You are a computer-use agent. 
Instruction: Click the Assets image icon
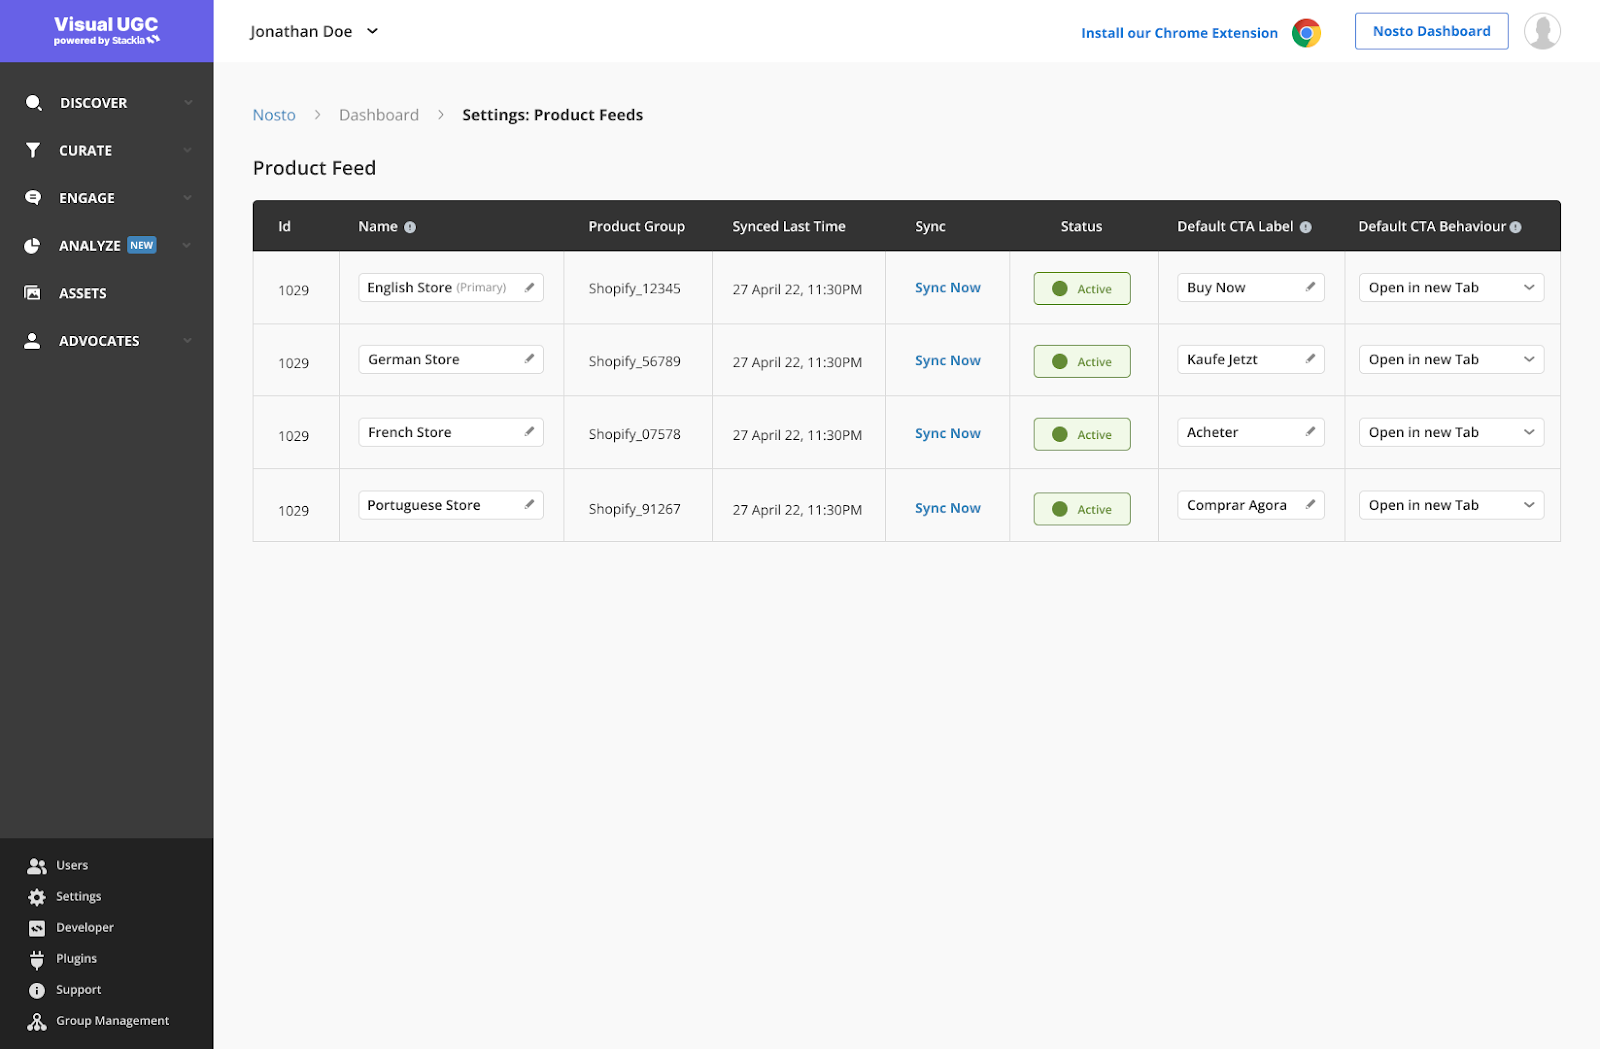tap(32, 293)
